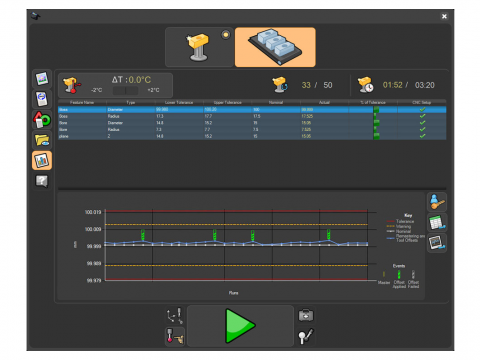Click the Offset Failed event legend icon

[x=413, y=275]
